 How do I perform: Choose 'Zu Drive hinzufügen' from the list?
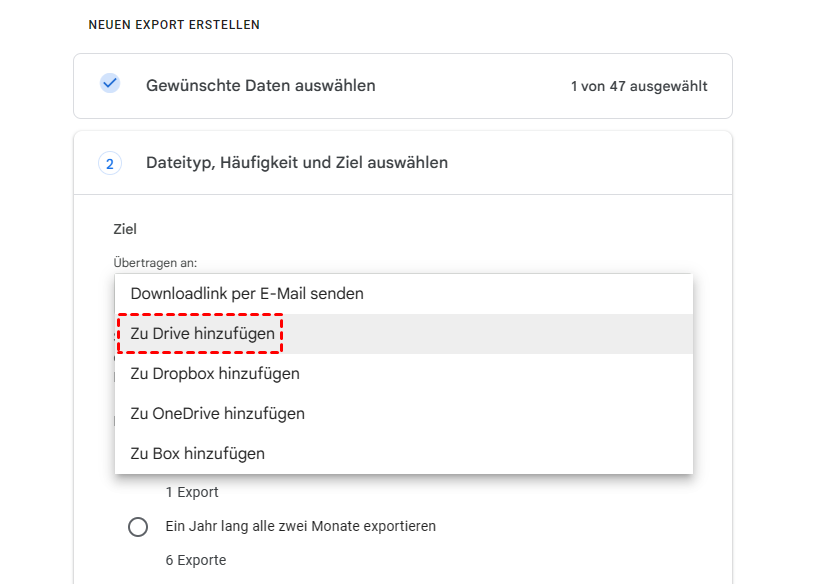pyautogui.click(x=203, y=334)
